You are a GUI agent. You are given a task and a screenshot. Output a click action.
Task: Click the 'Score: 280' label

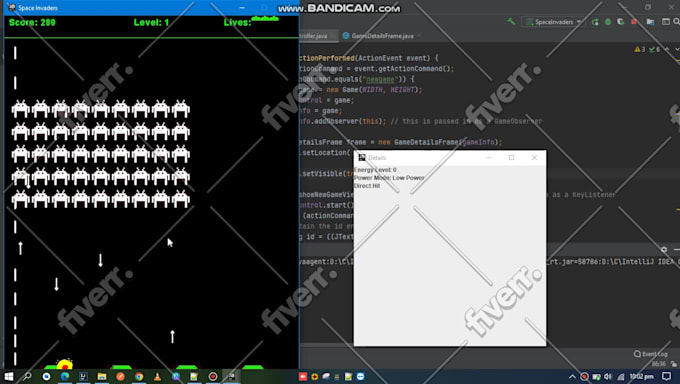pos(32,23)
